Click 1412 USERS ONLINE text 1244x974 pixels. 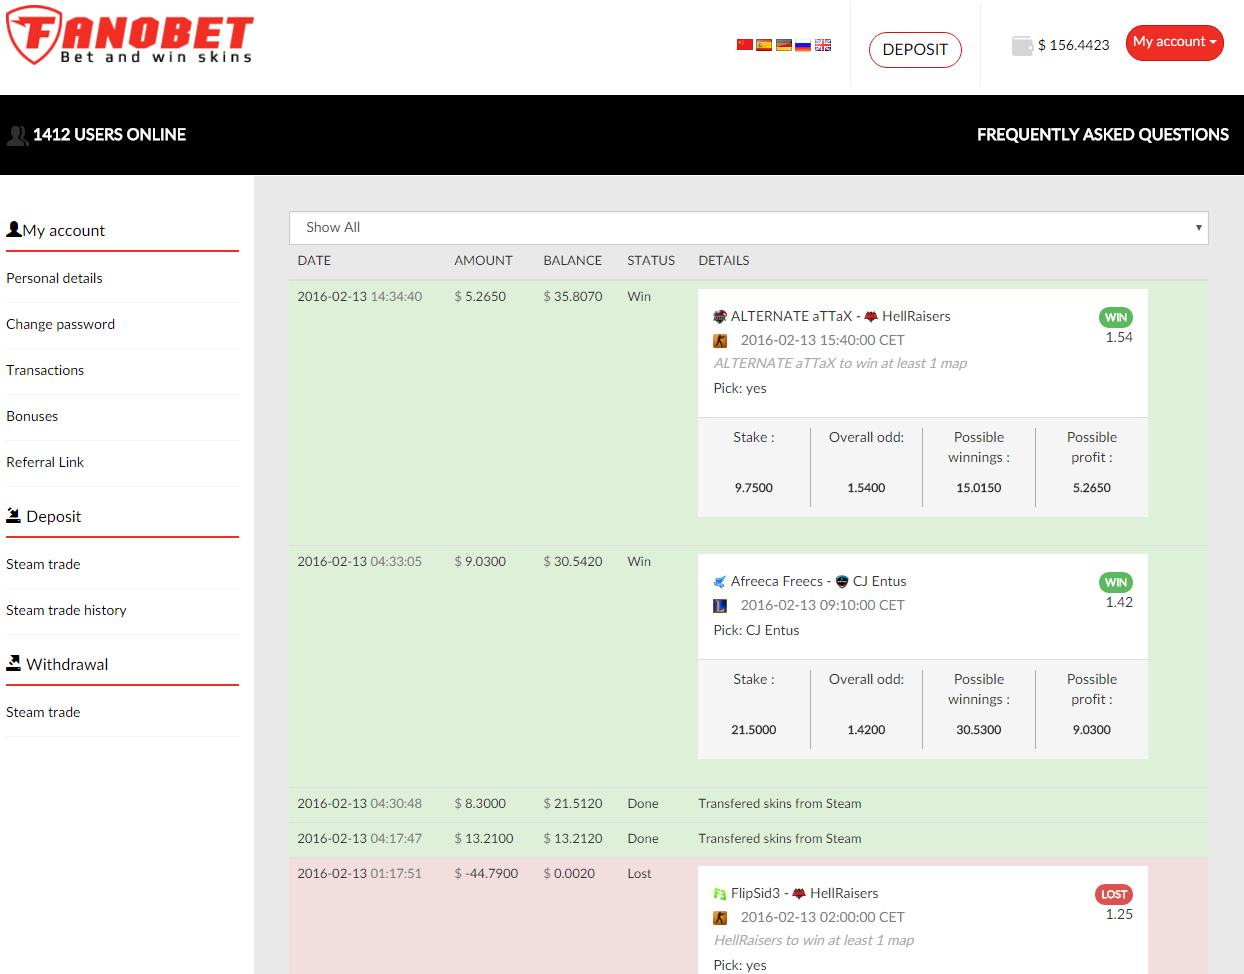click(x=109, y=135)
